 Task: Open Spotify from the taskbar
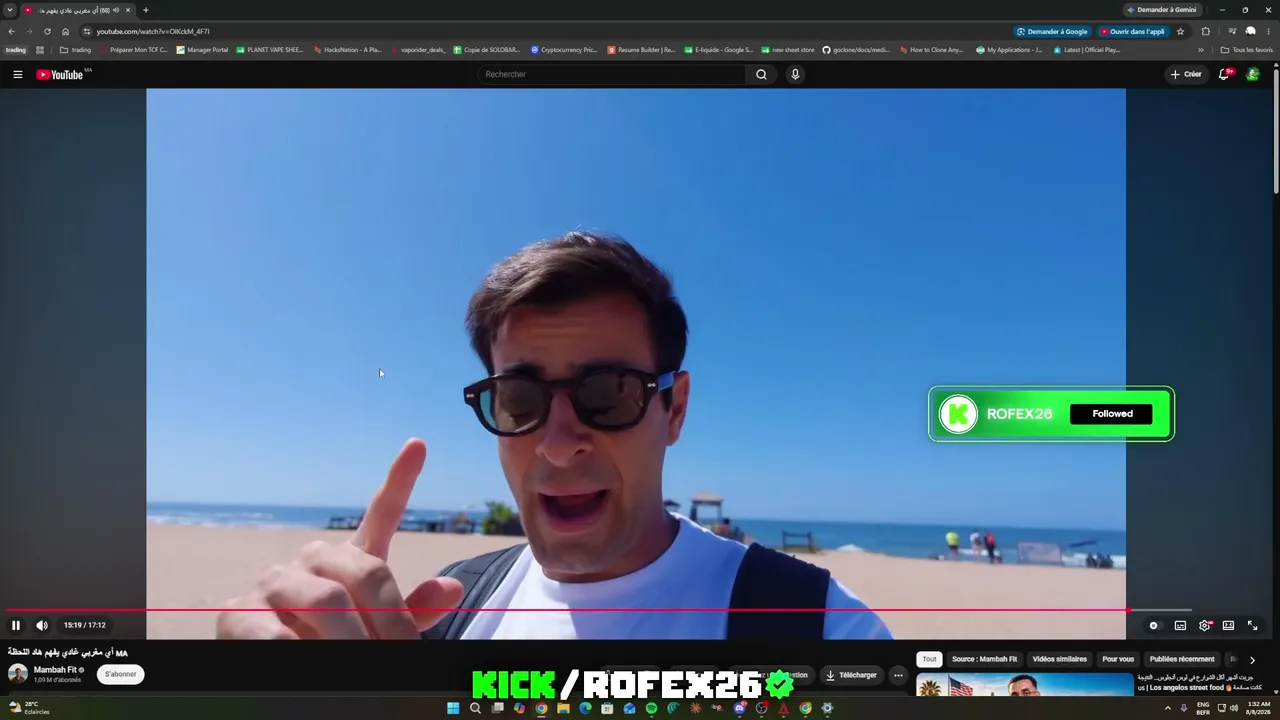coord(651,708)
